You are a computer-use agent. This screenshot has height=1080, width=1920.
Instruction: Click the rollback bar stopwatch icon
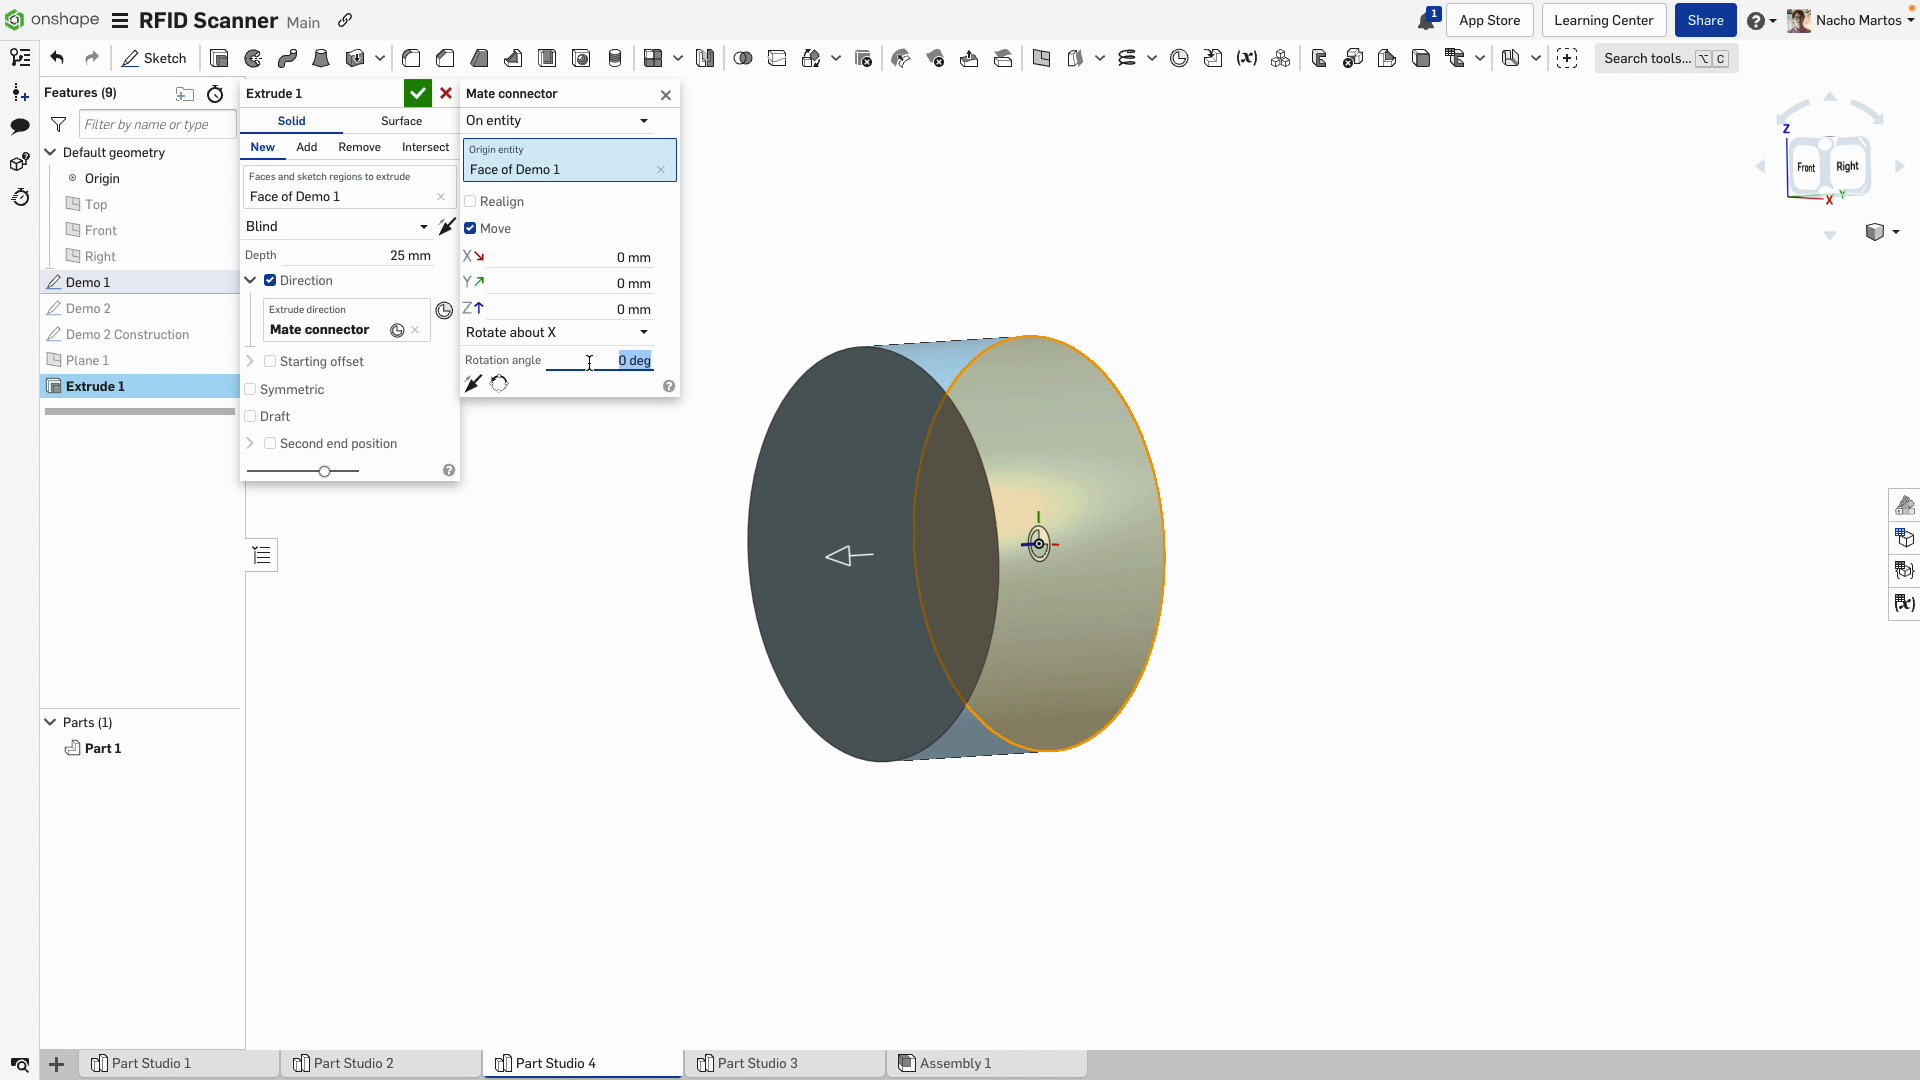click(215, 94)
